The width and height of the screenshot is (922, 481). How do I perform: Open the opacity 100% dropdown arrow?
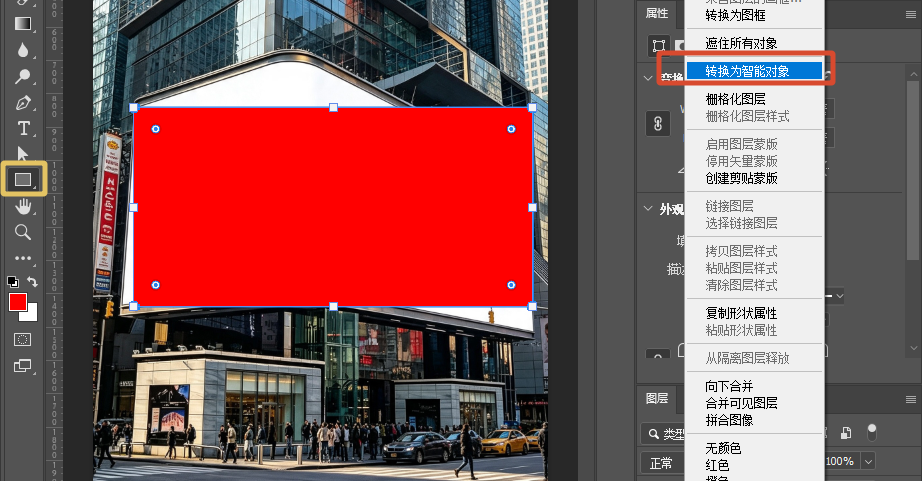tap(868, 462)
